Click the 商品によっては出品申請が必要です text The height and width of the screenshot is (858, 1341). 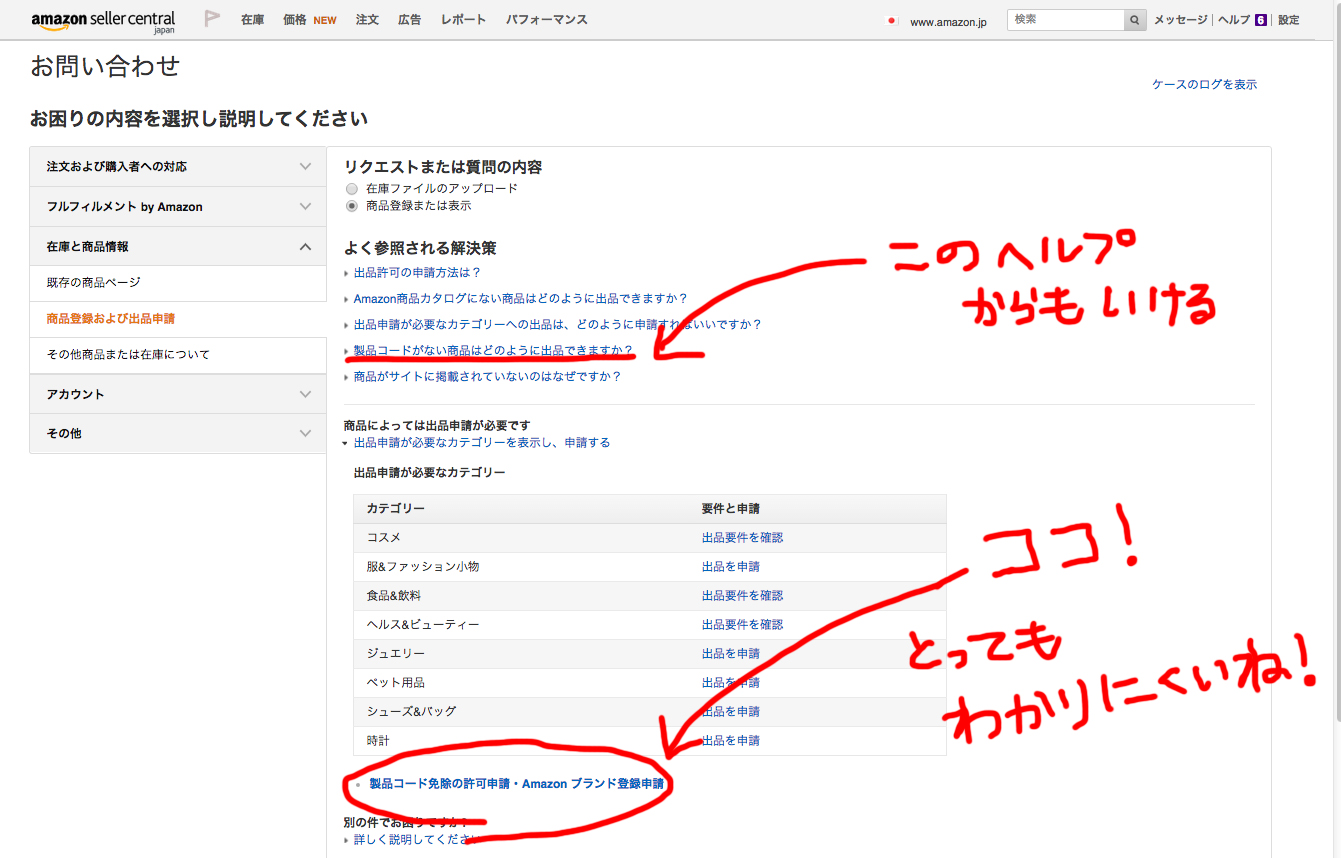436,425
